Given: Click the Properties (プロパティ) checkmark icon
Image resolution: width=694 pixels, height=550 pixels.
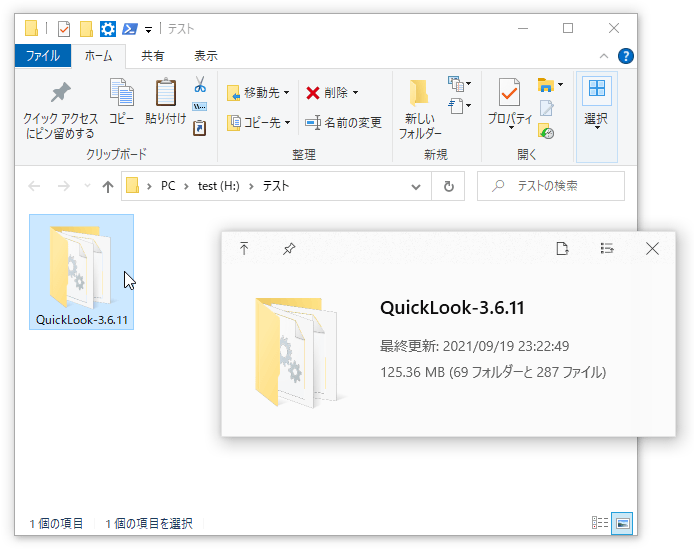Looking at the screenshot, I should pyautogui.click(x=509, y=92).
